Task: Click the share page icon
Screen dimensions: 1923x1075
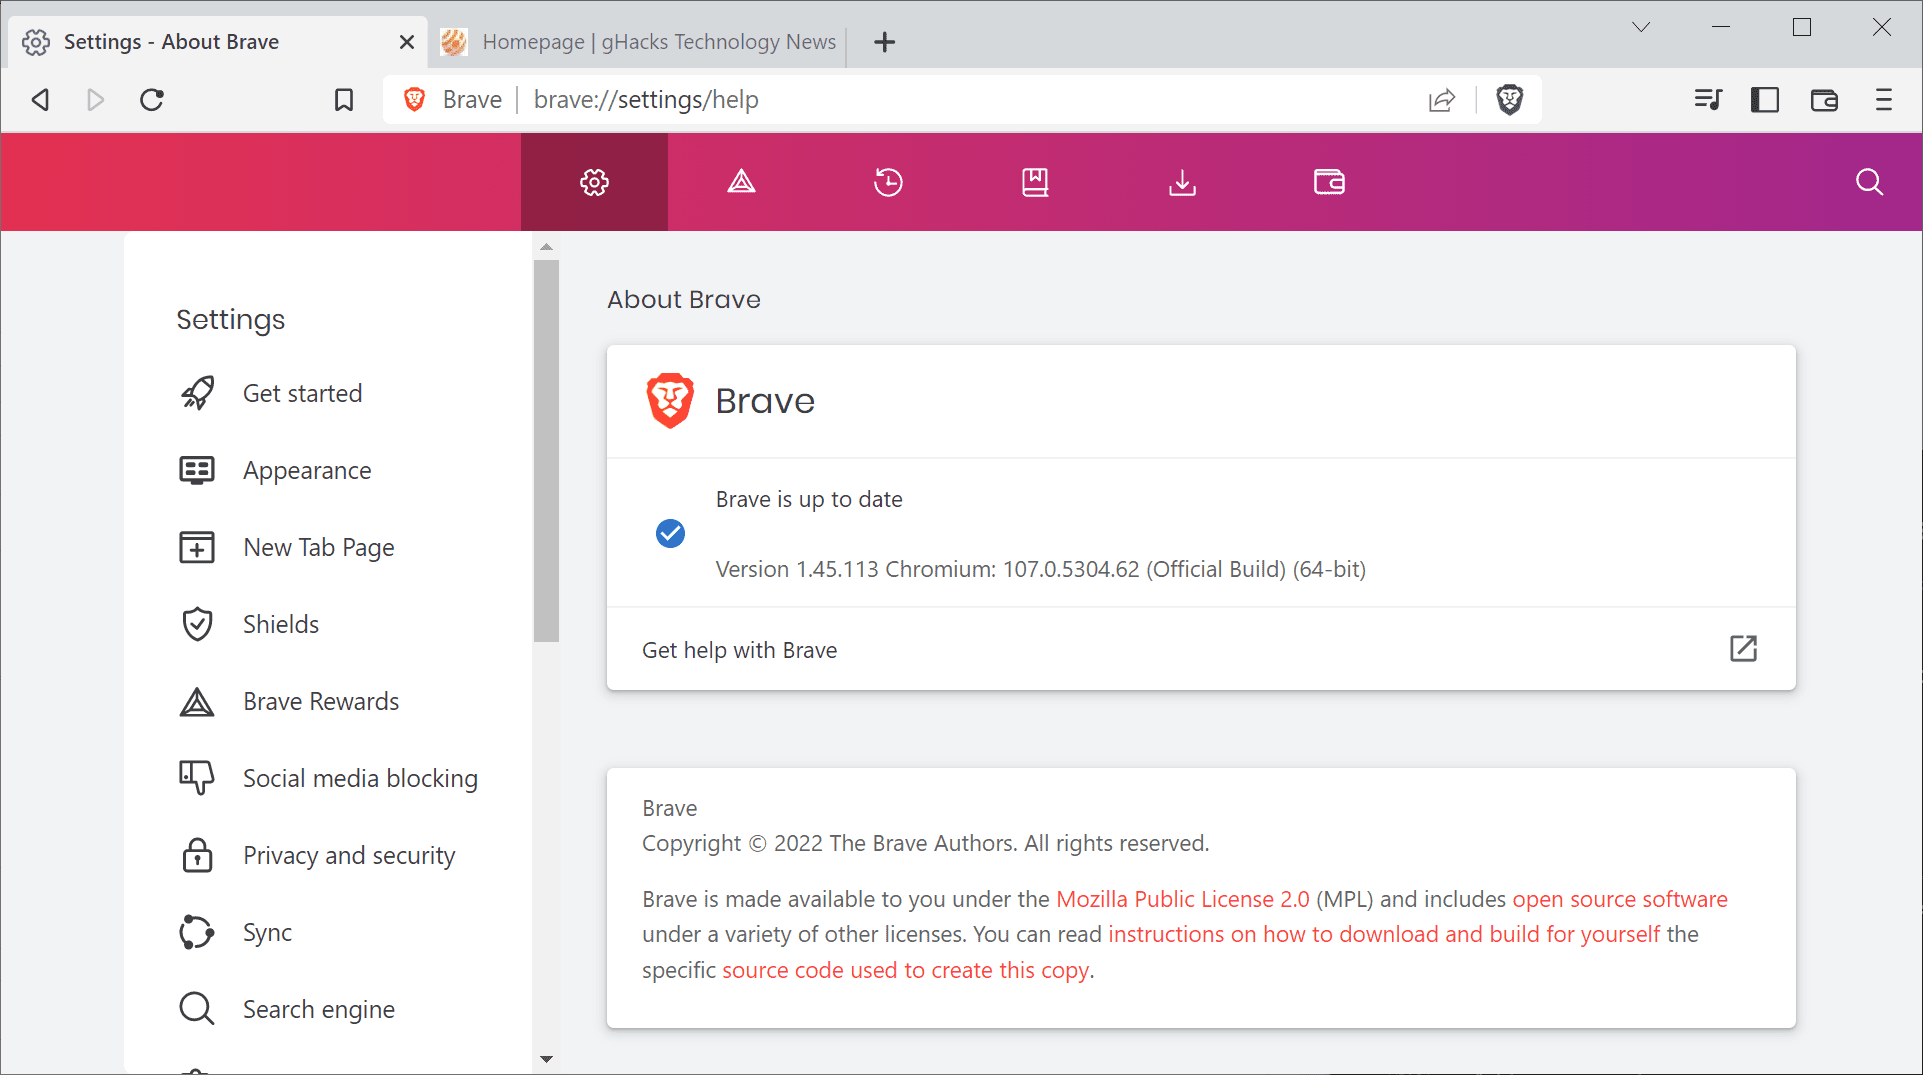Action: pos(1442,100)
